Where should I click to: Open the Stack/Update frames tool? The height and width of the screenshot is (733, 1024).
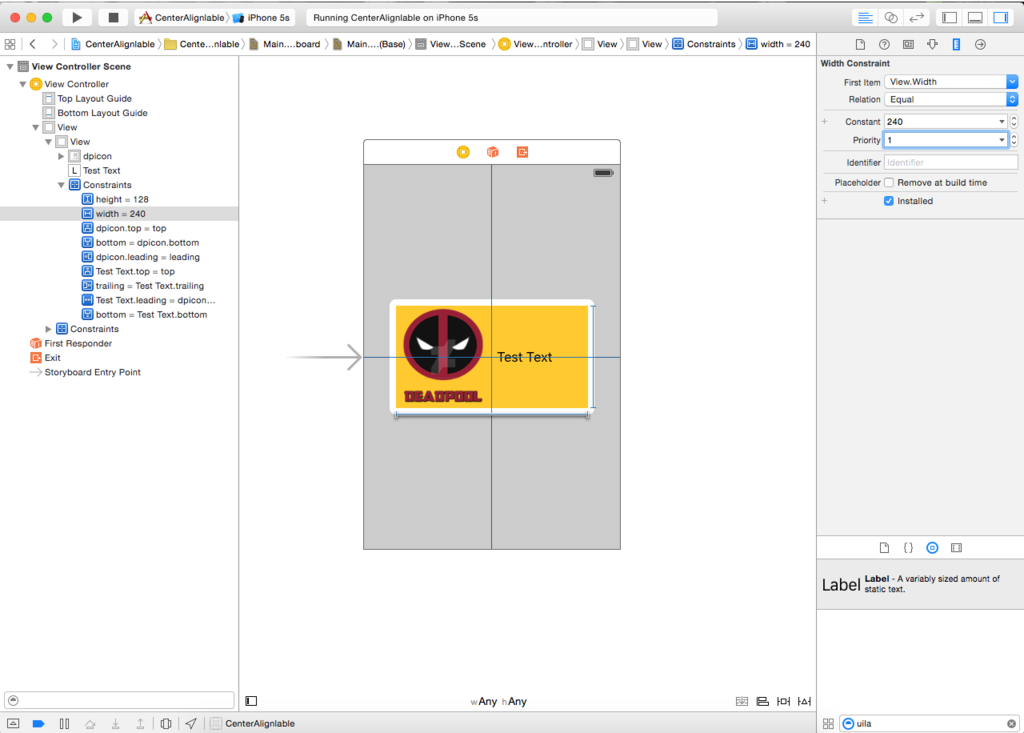pos(742,701)
